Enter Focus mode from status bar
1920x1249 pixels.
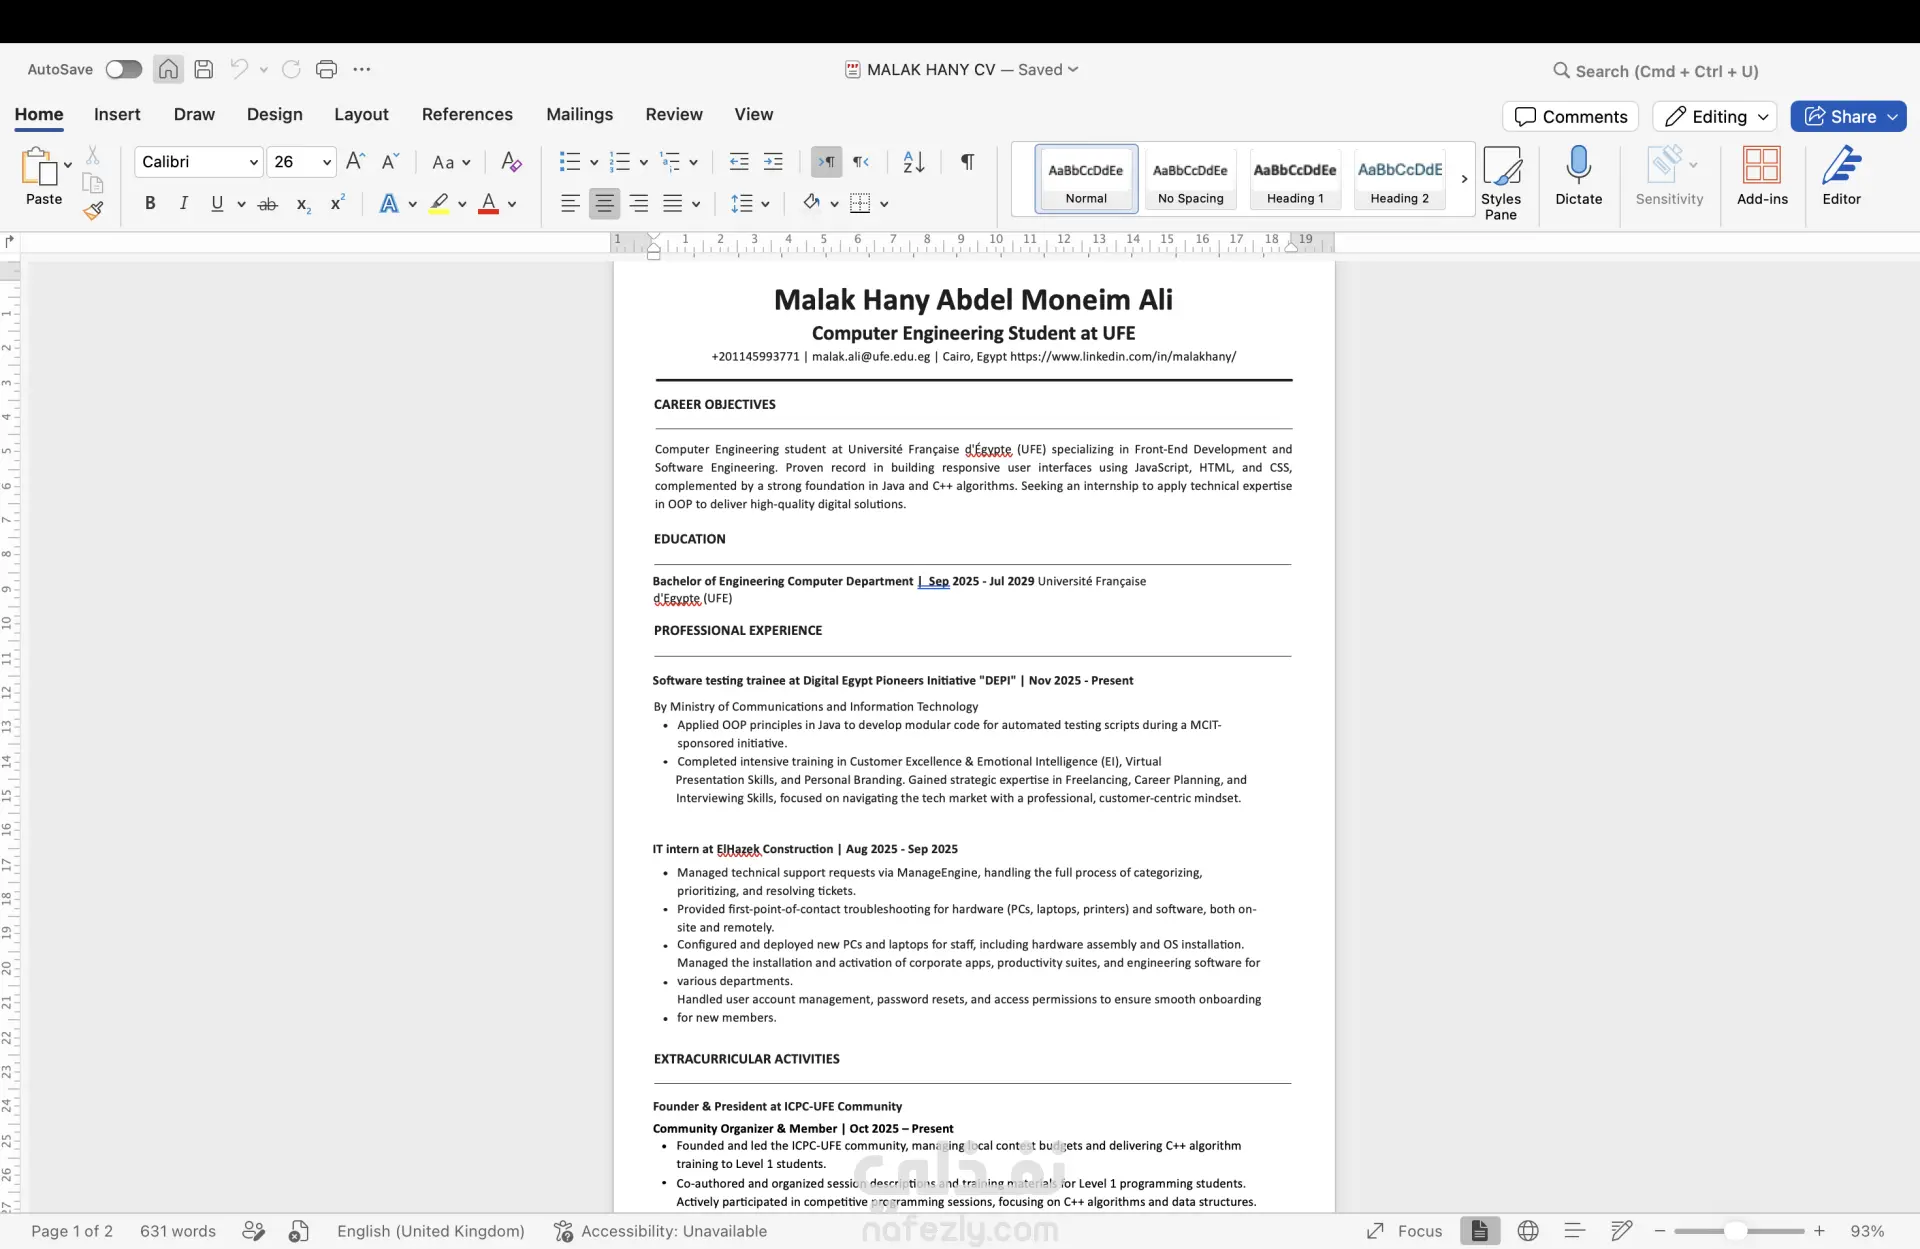(1405, 1231)
